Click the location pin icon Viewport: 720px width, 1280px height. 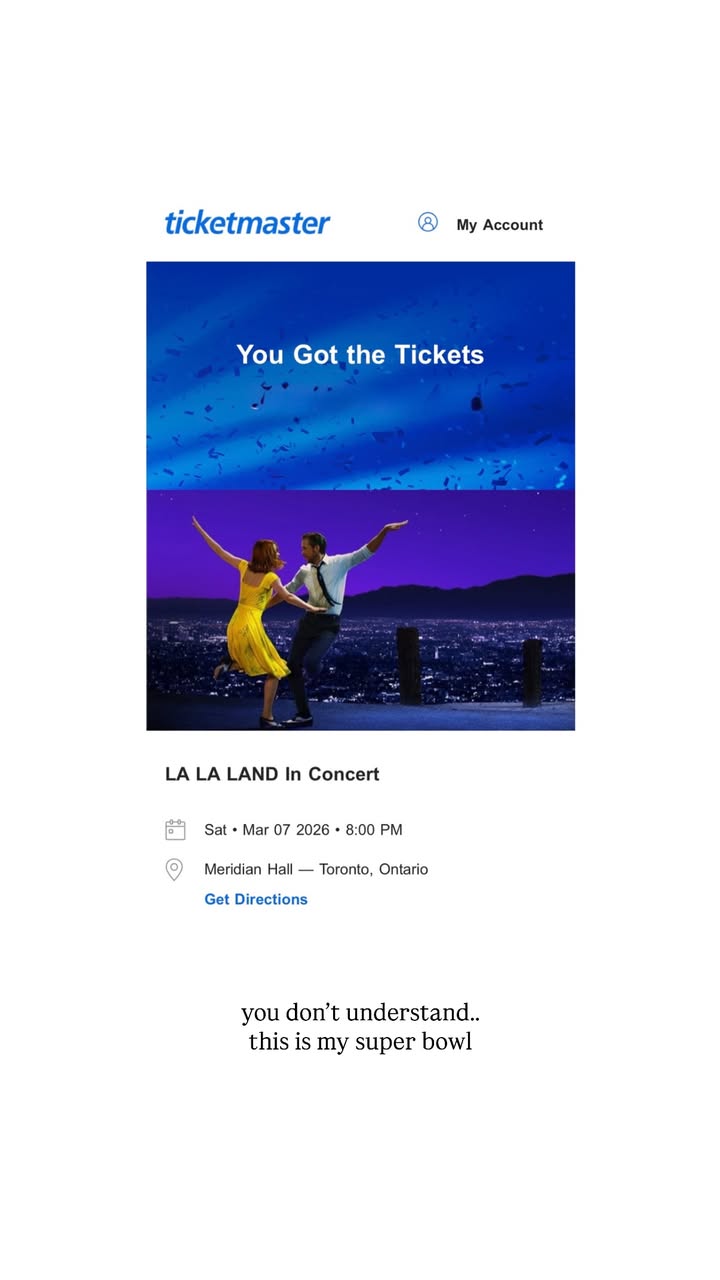[174, 870]
